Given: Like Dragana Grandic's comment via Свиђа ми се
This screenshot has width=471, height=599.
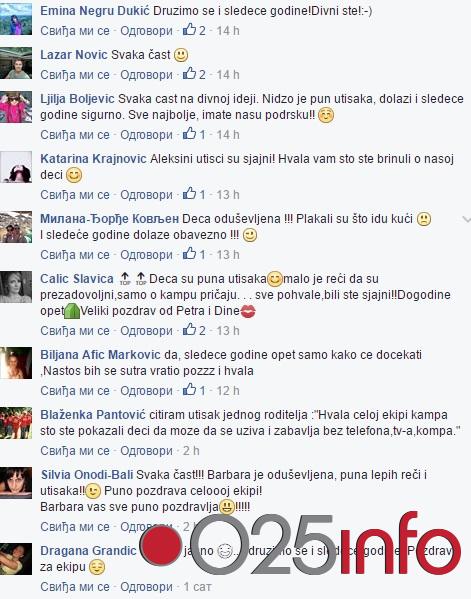Looking at the screenshot, I should pos(75,587).
